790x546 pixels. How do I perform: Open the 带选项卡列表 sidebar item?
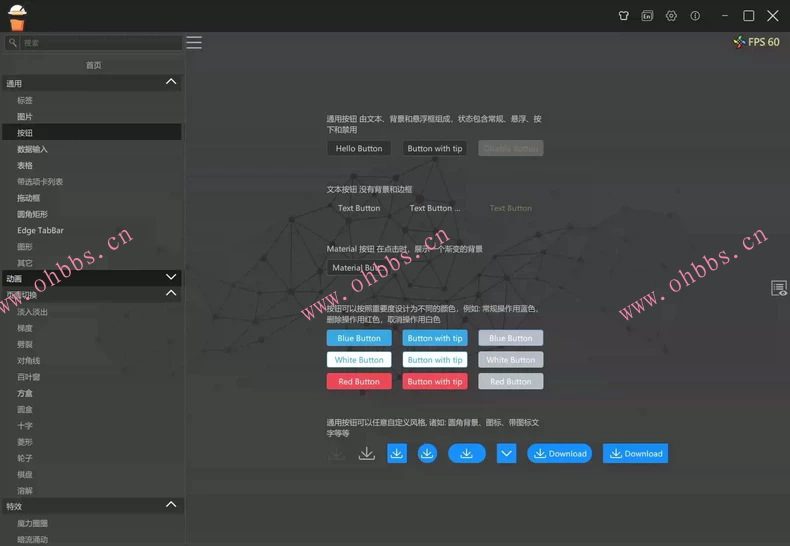tap(92, 181)
